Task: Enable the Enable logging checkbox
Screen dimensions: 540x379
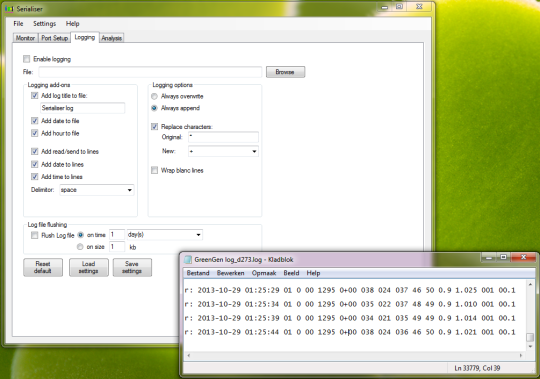Action: [x=27, y=59]
